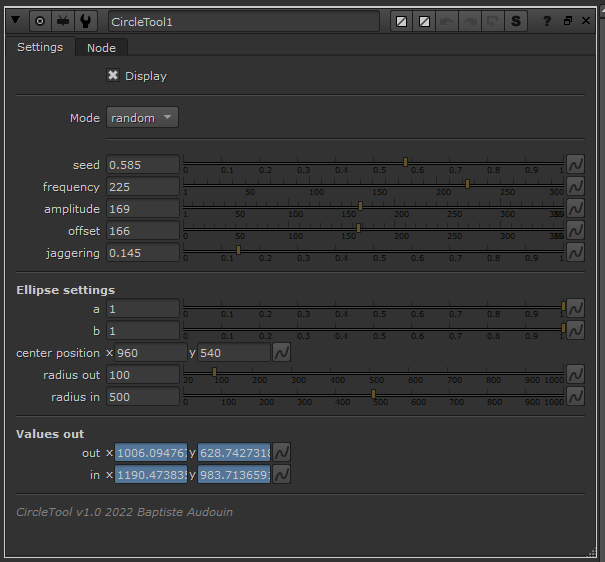Click the offset value input field
The width and height of the screenshot is (605, 562).
tap(143, 231)
